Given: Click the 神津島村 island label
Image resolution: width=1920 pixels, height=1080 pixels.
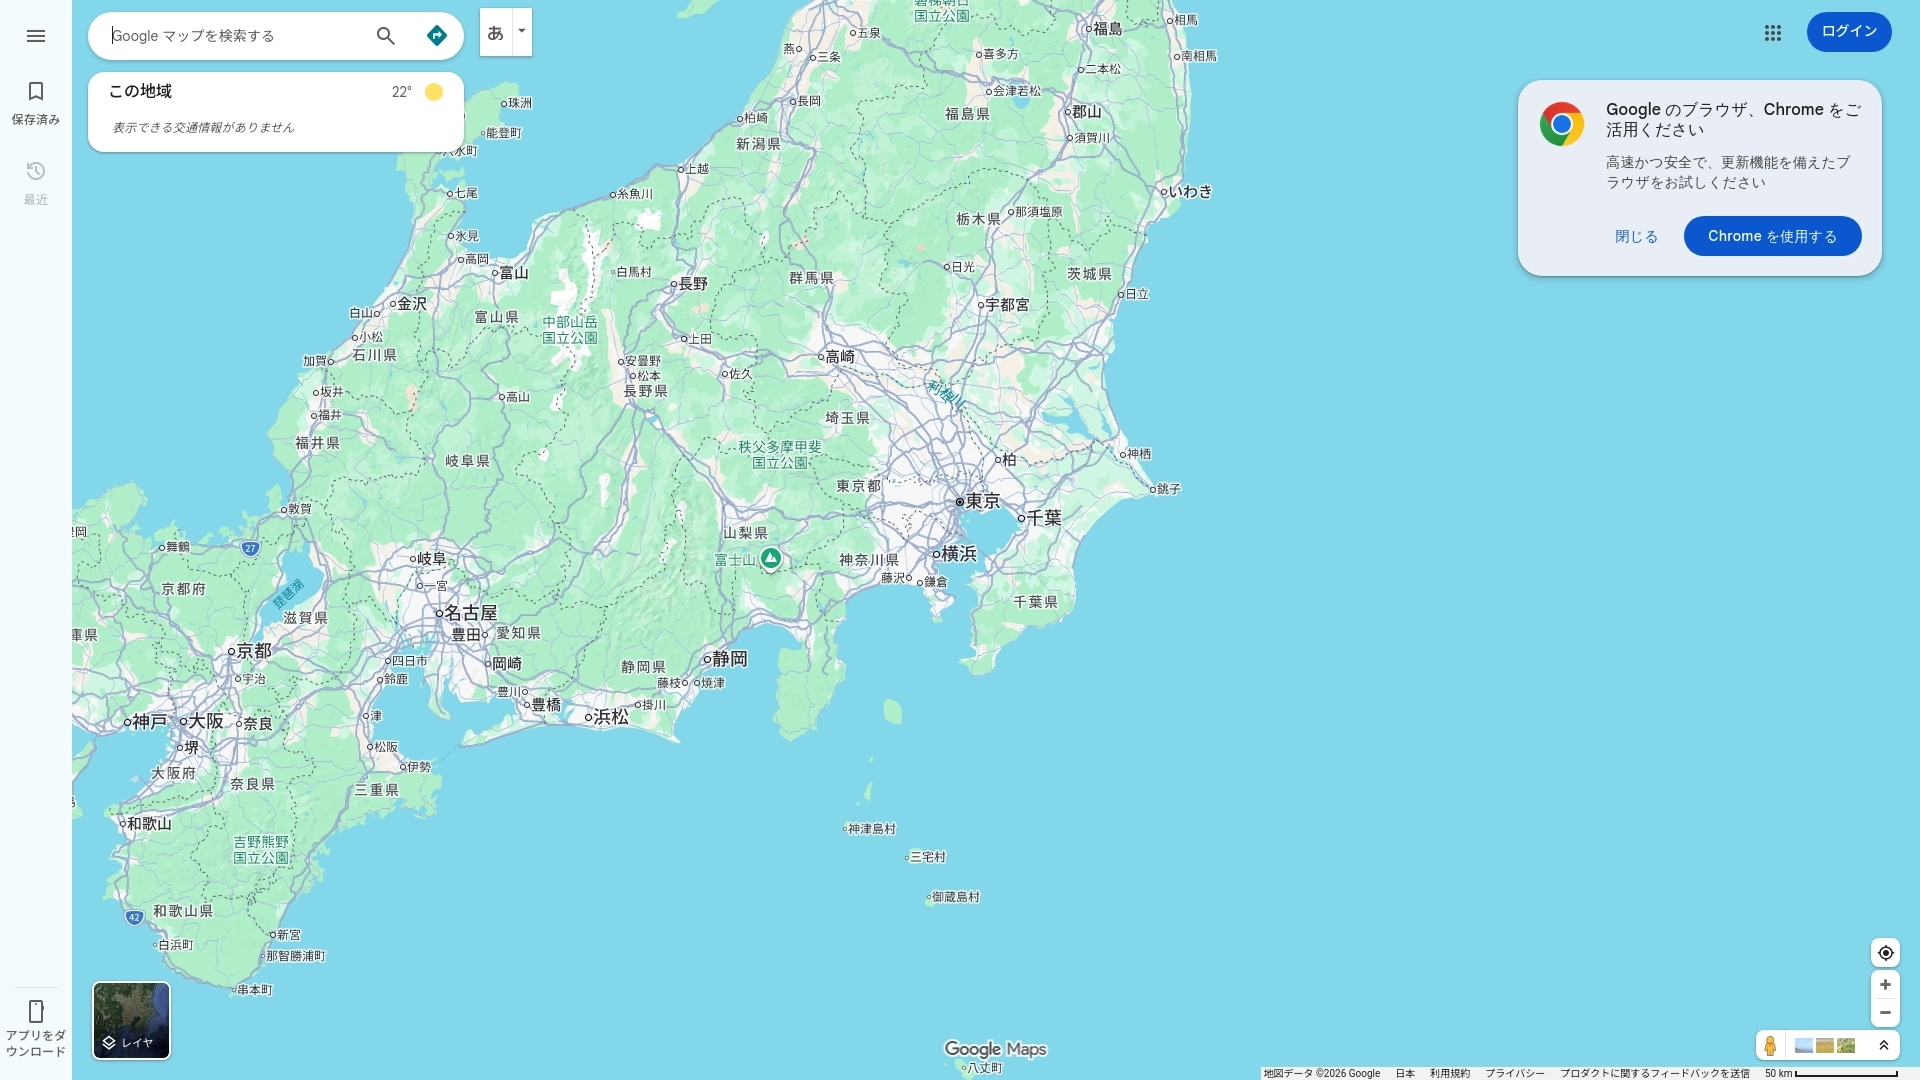Looking at the screenshot, I should point(872,829).
